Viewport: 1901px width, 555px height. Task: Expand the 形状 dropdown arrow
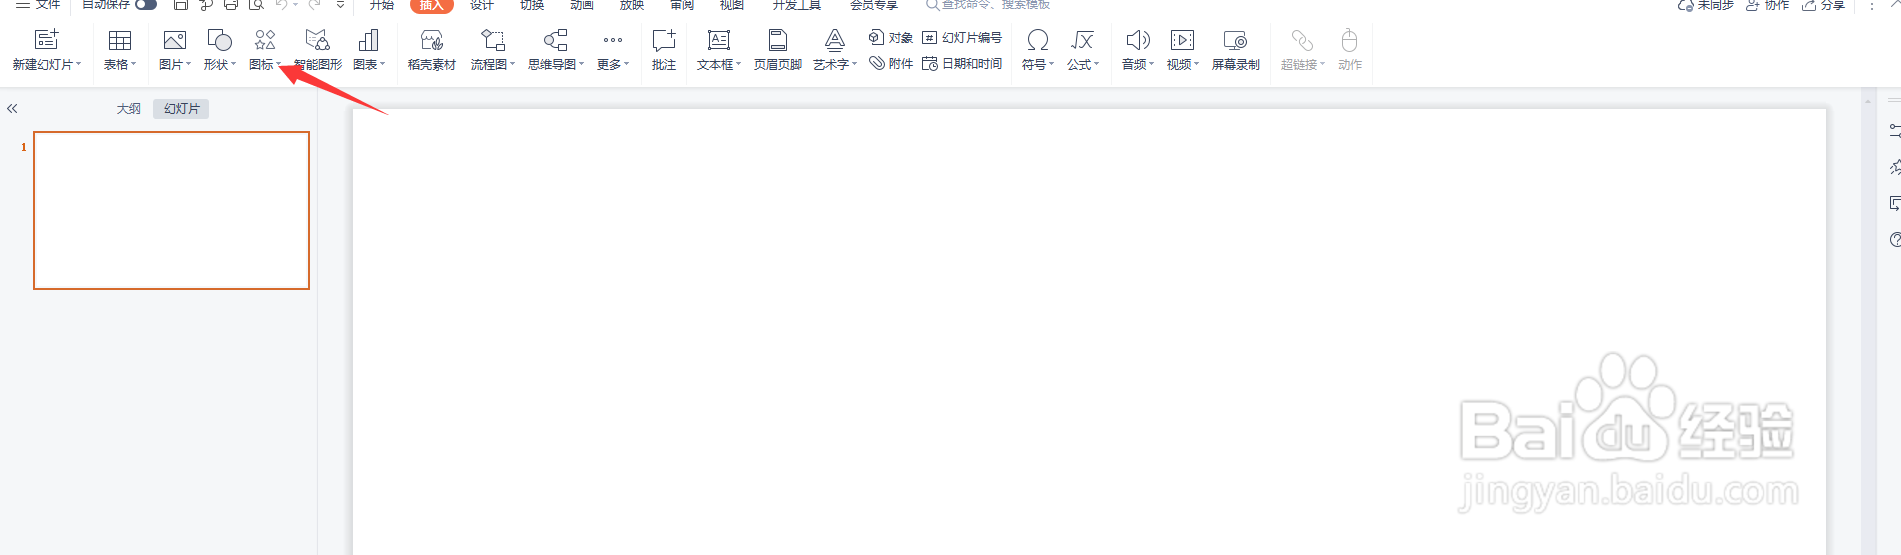(233, 64)
